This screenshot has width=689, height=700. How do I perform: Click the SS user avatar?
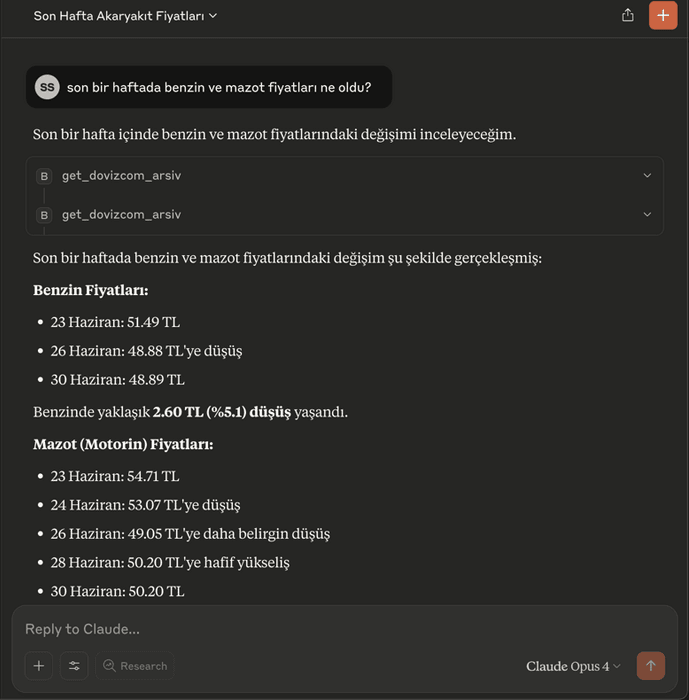coord(47,87)
